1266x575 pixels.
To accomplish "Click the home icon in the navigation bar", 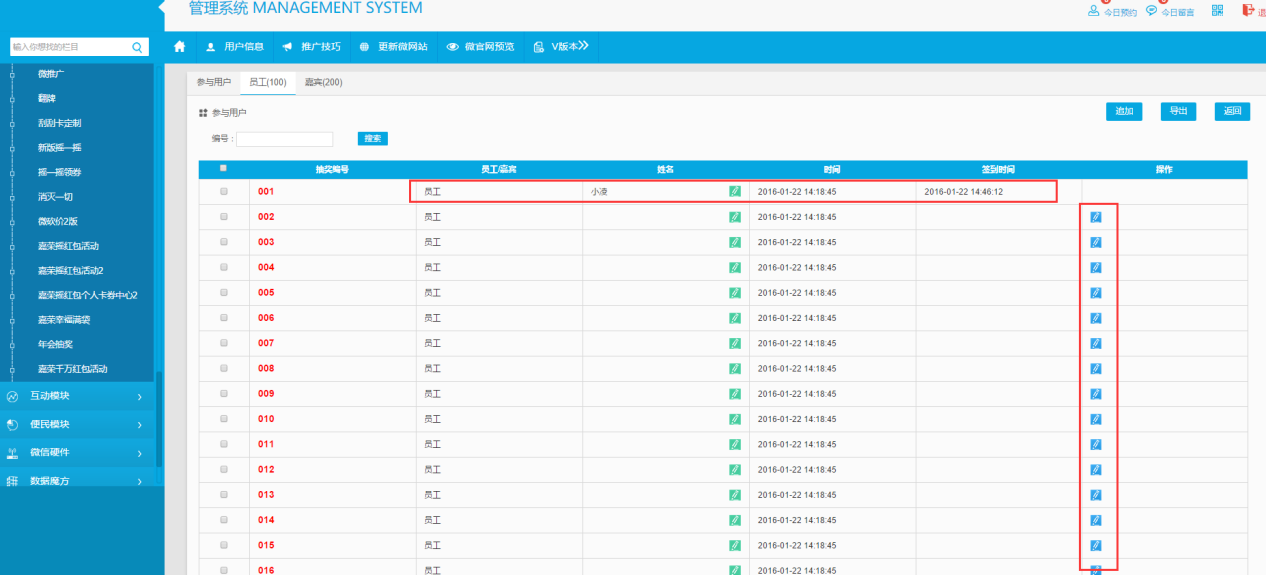I will [180, 47].
